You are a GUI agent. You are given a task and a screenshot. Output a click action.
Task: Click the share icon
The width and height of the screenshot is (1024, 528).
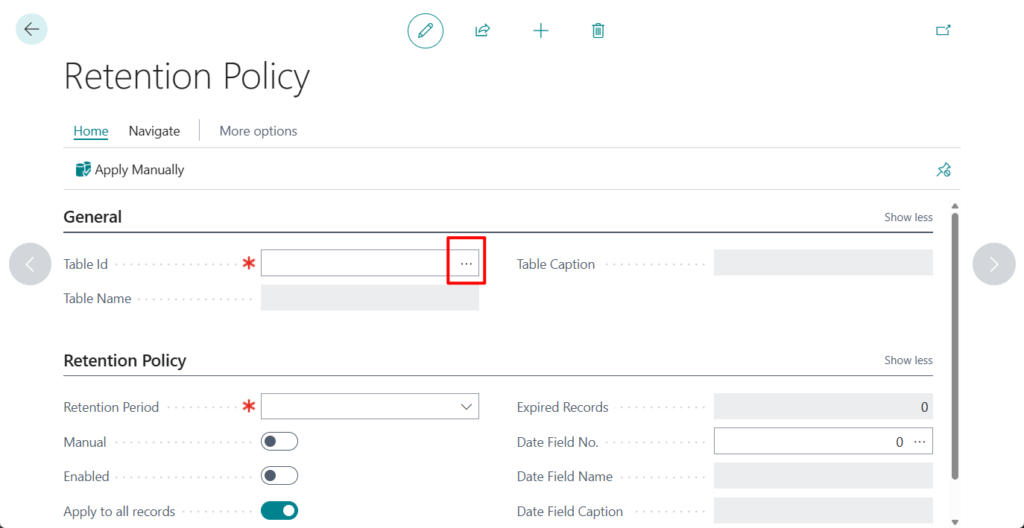click(x=482, y=31)
